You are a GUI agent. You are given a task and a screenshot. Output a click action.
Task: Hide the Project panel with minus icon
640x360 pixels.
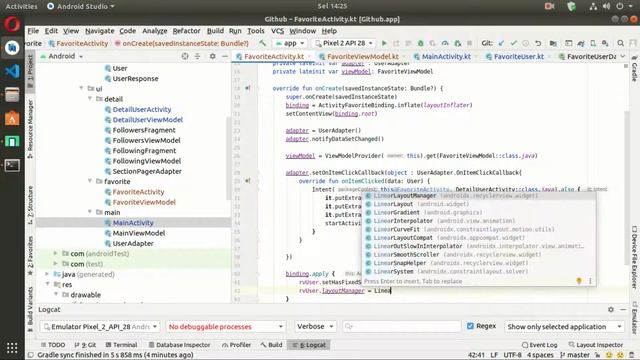click(224, 56)
